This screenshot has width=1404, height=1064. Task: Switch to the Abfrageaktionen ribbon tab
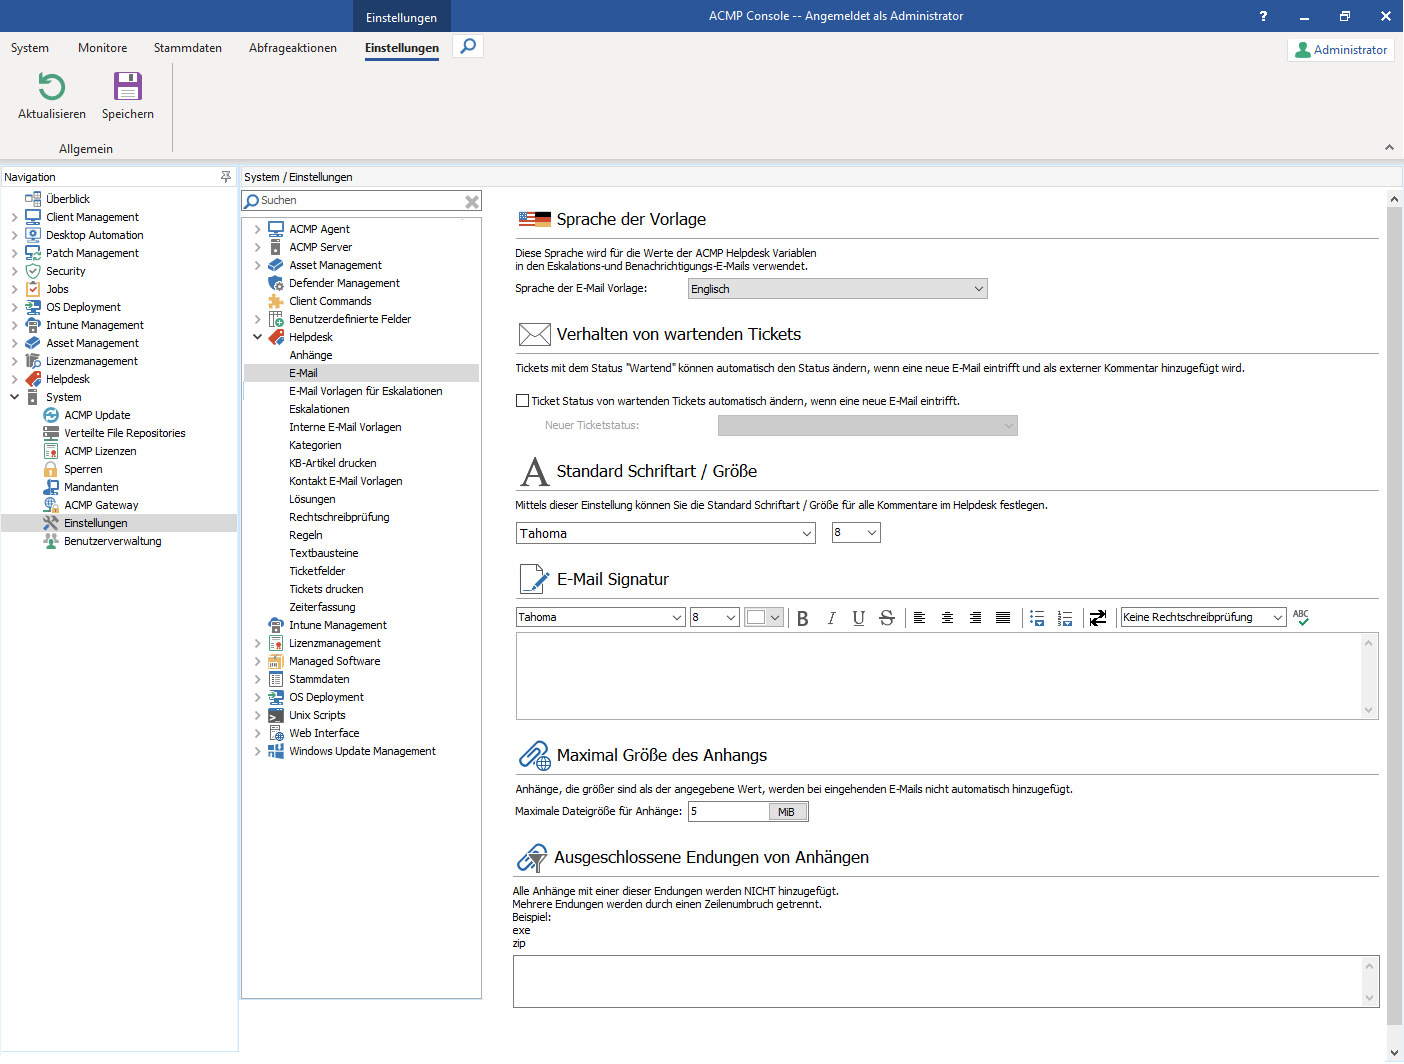pos(292,47)
